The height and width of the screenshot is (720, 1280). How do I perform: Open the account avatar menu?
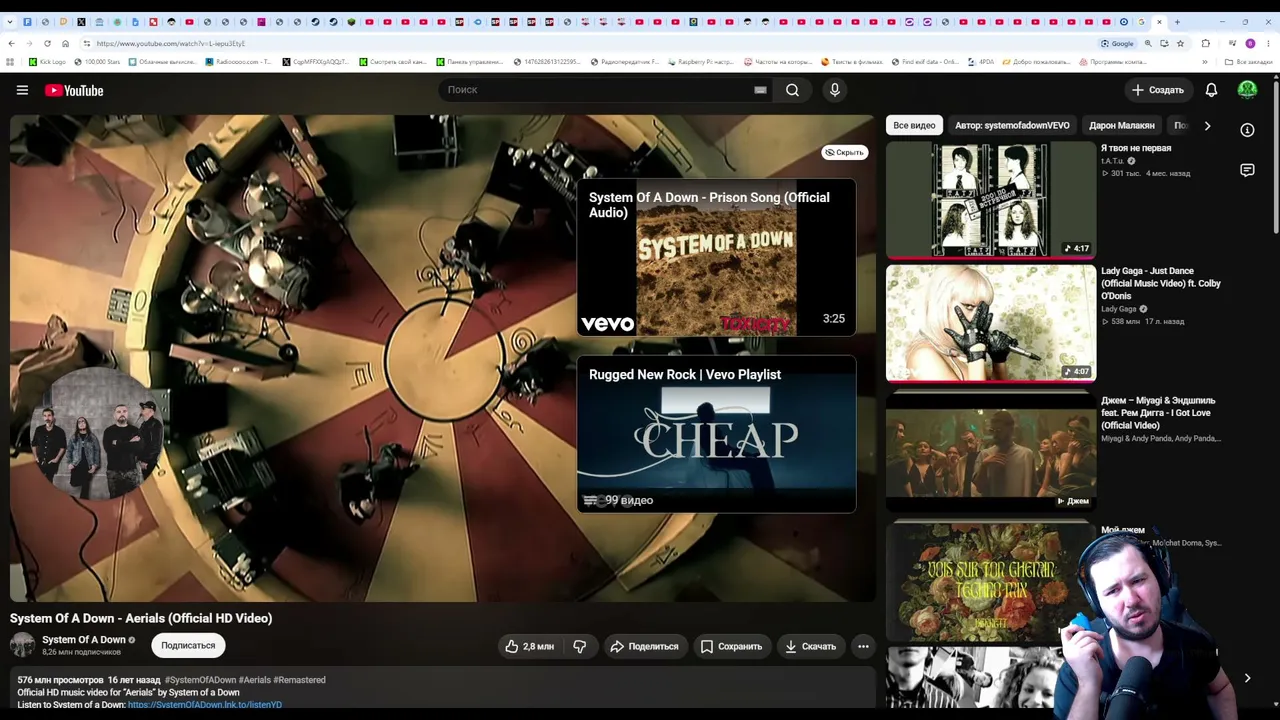[x=1247, y=90]
